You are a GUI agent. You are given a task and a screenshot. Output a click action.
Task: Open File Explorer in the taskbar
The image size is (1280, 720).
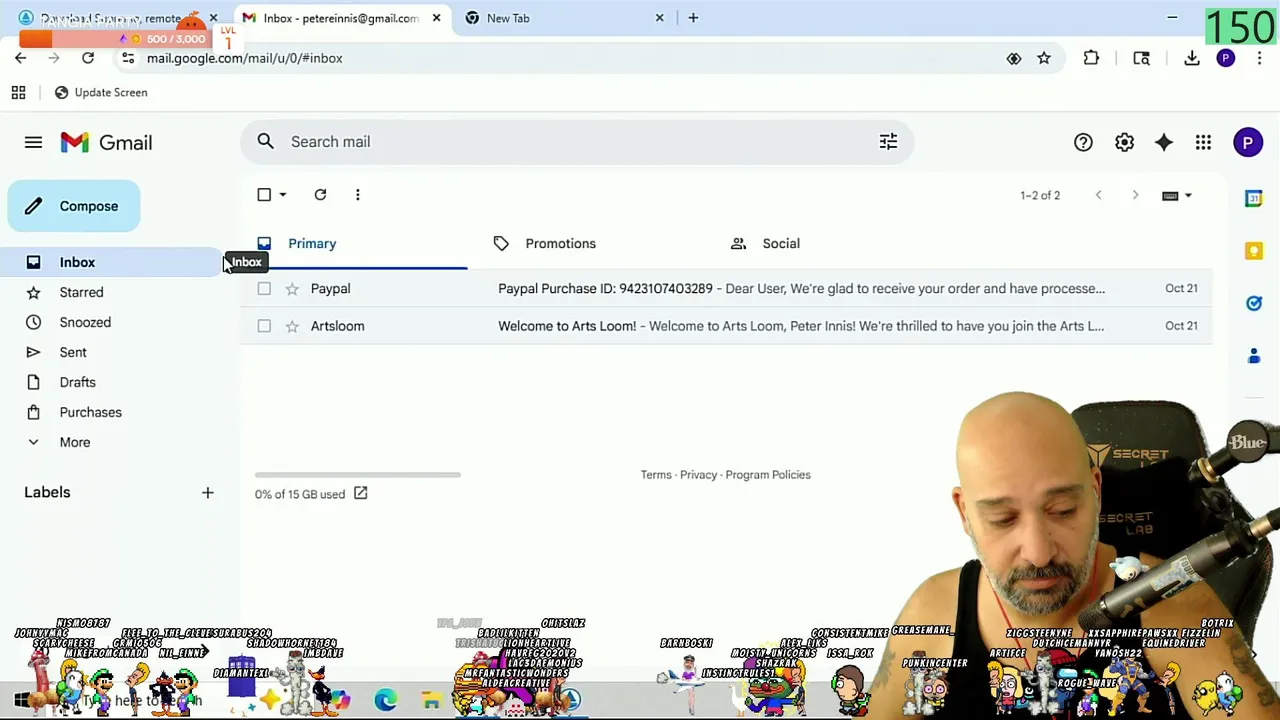431,700
